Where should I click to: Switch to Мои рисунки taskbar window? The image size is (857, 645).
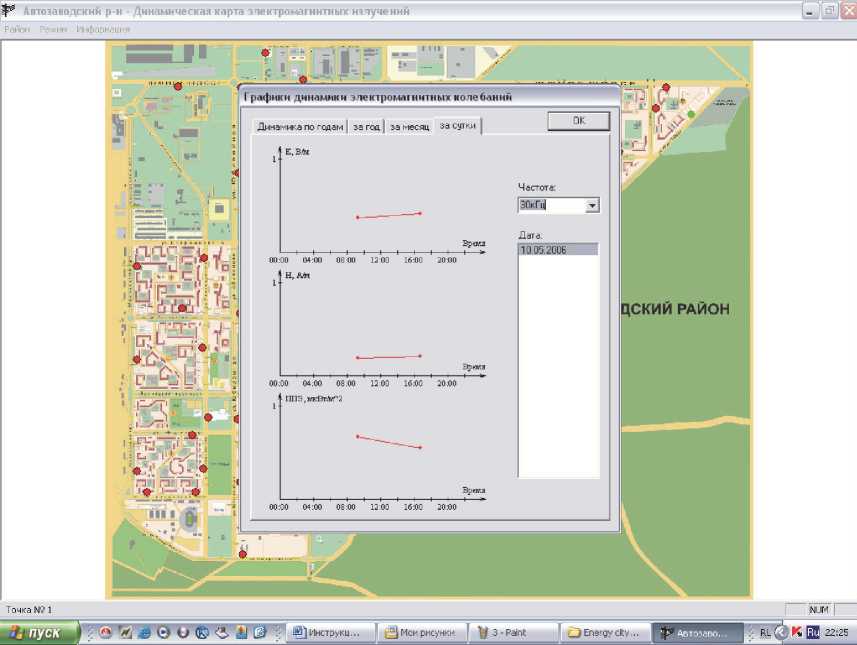click(422, 633)
